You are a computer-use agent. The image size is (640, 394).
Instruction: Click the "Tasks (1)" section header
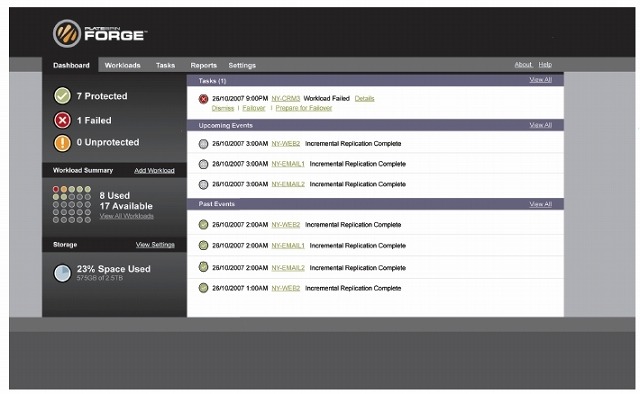[212, 81]
